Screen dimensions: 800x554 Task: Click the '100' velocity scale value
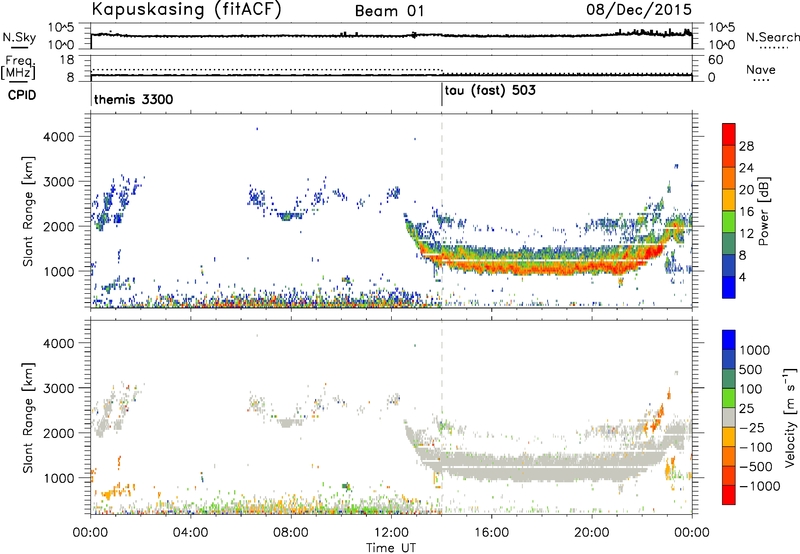[x=751, y=389]
